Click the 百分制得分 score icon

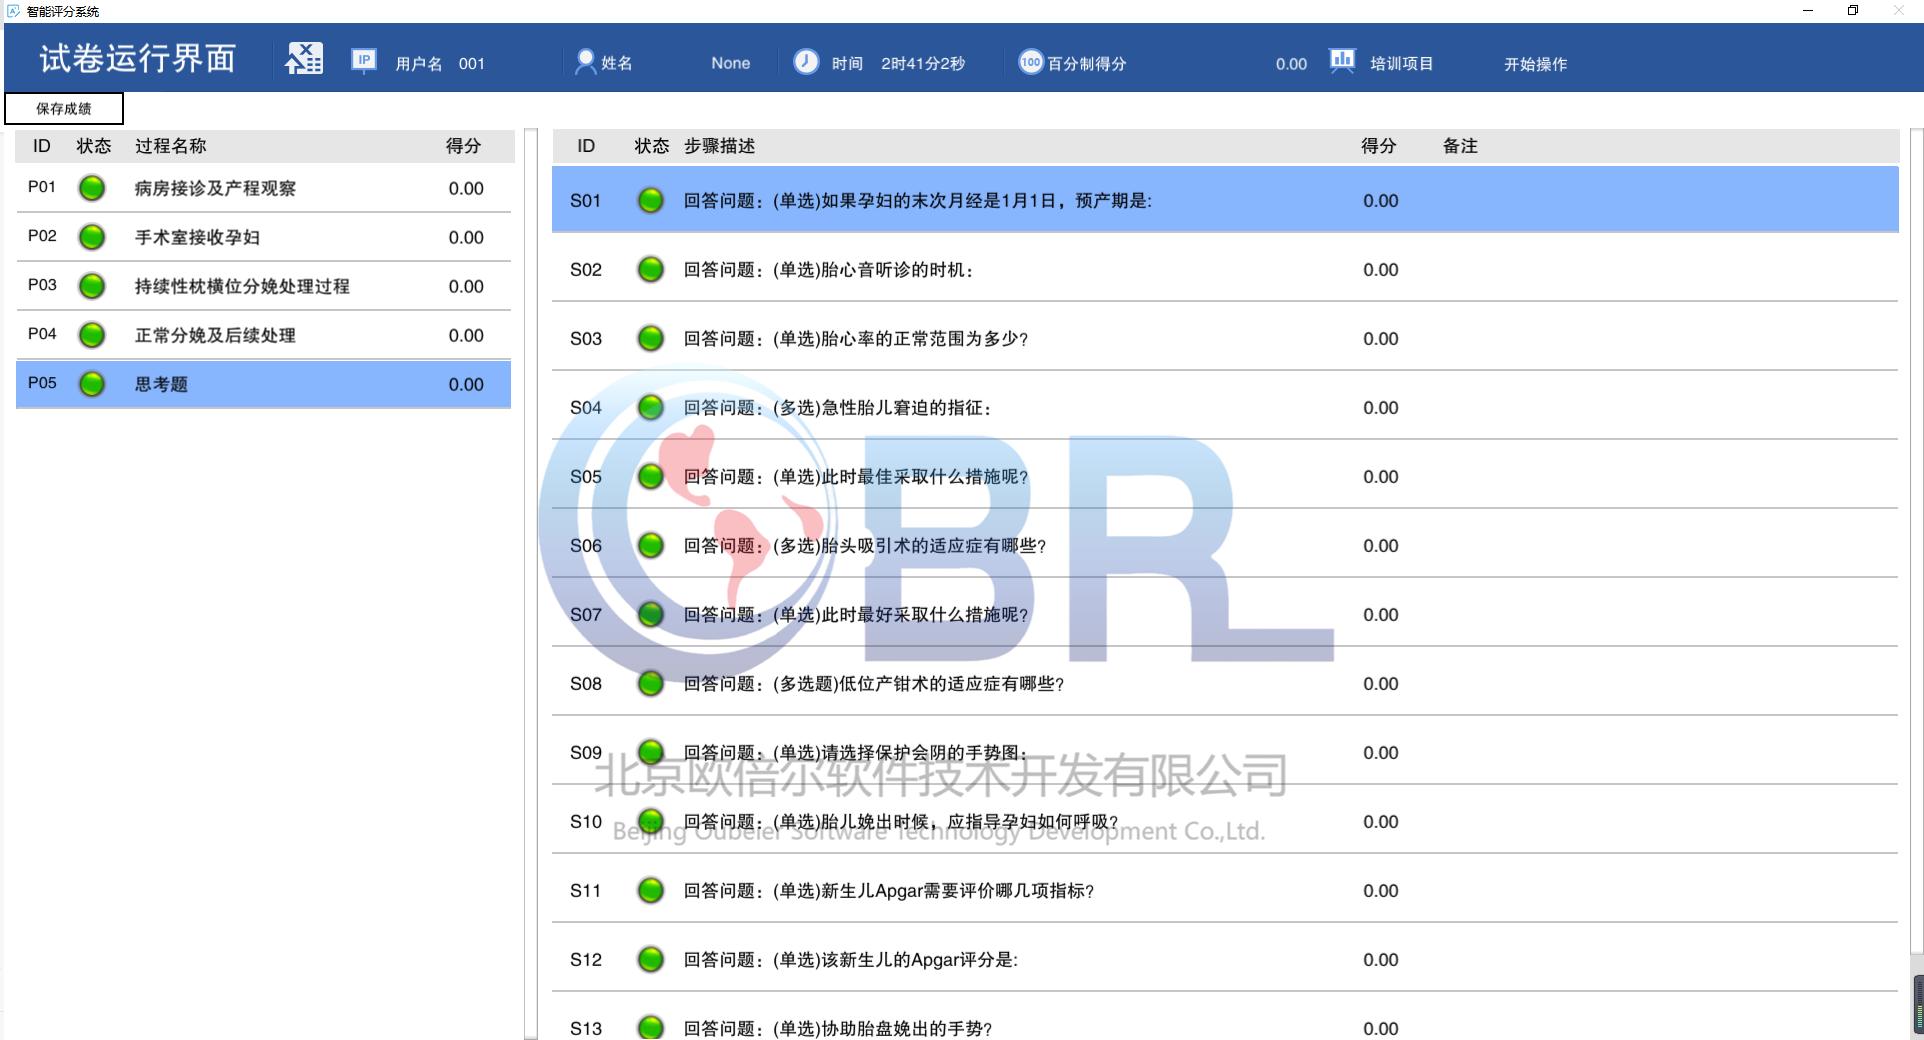point(1029,62)
